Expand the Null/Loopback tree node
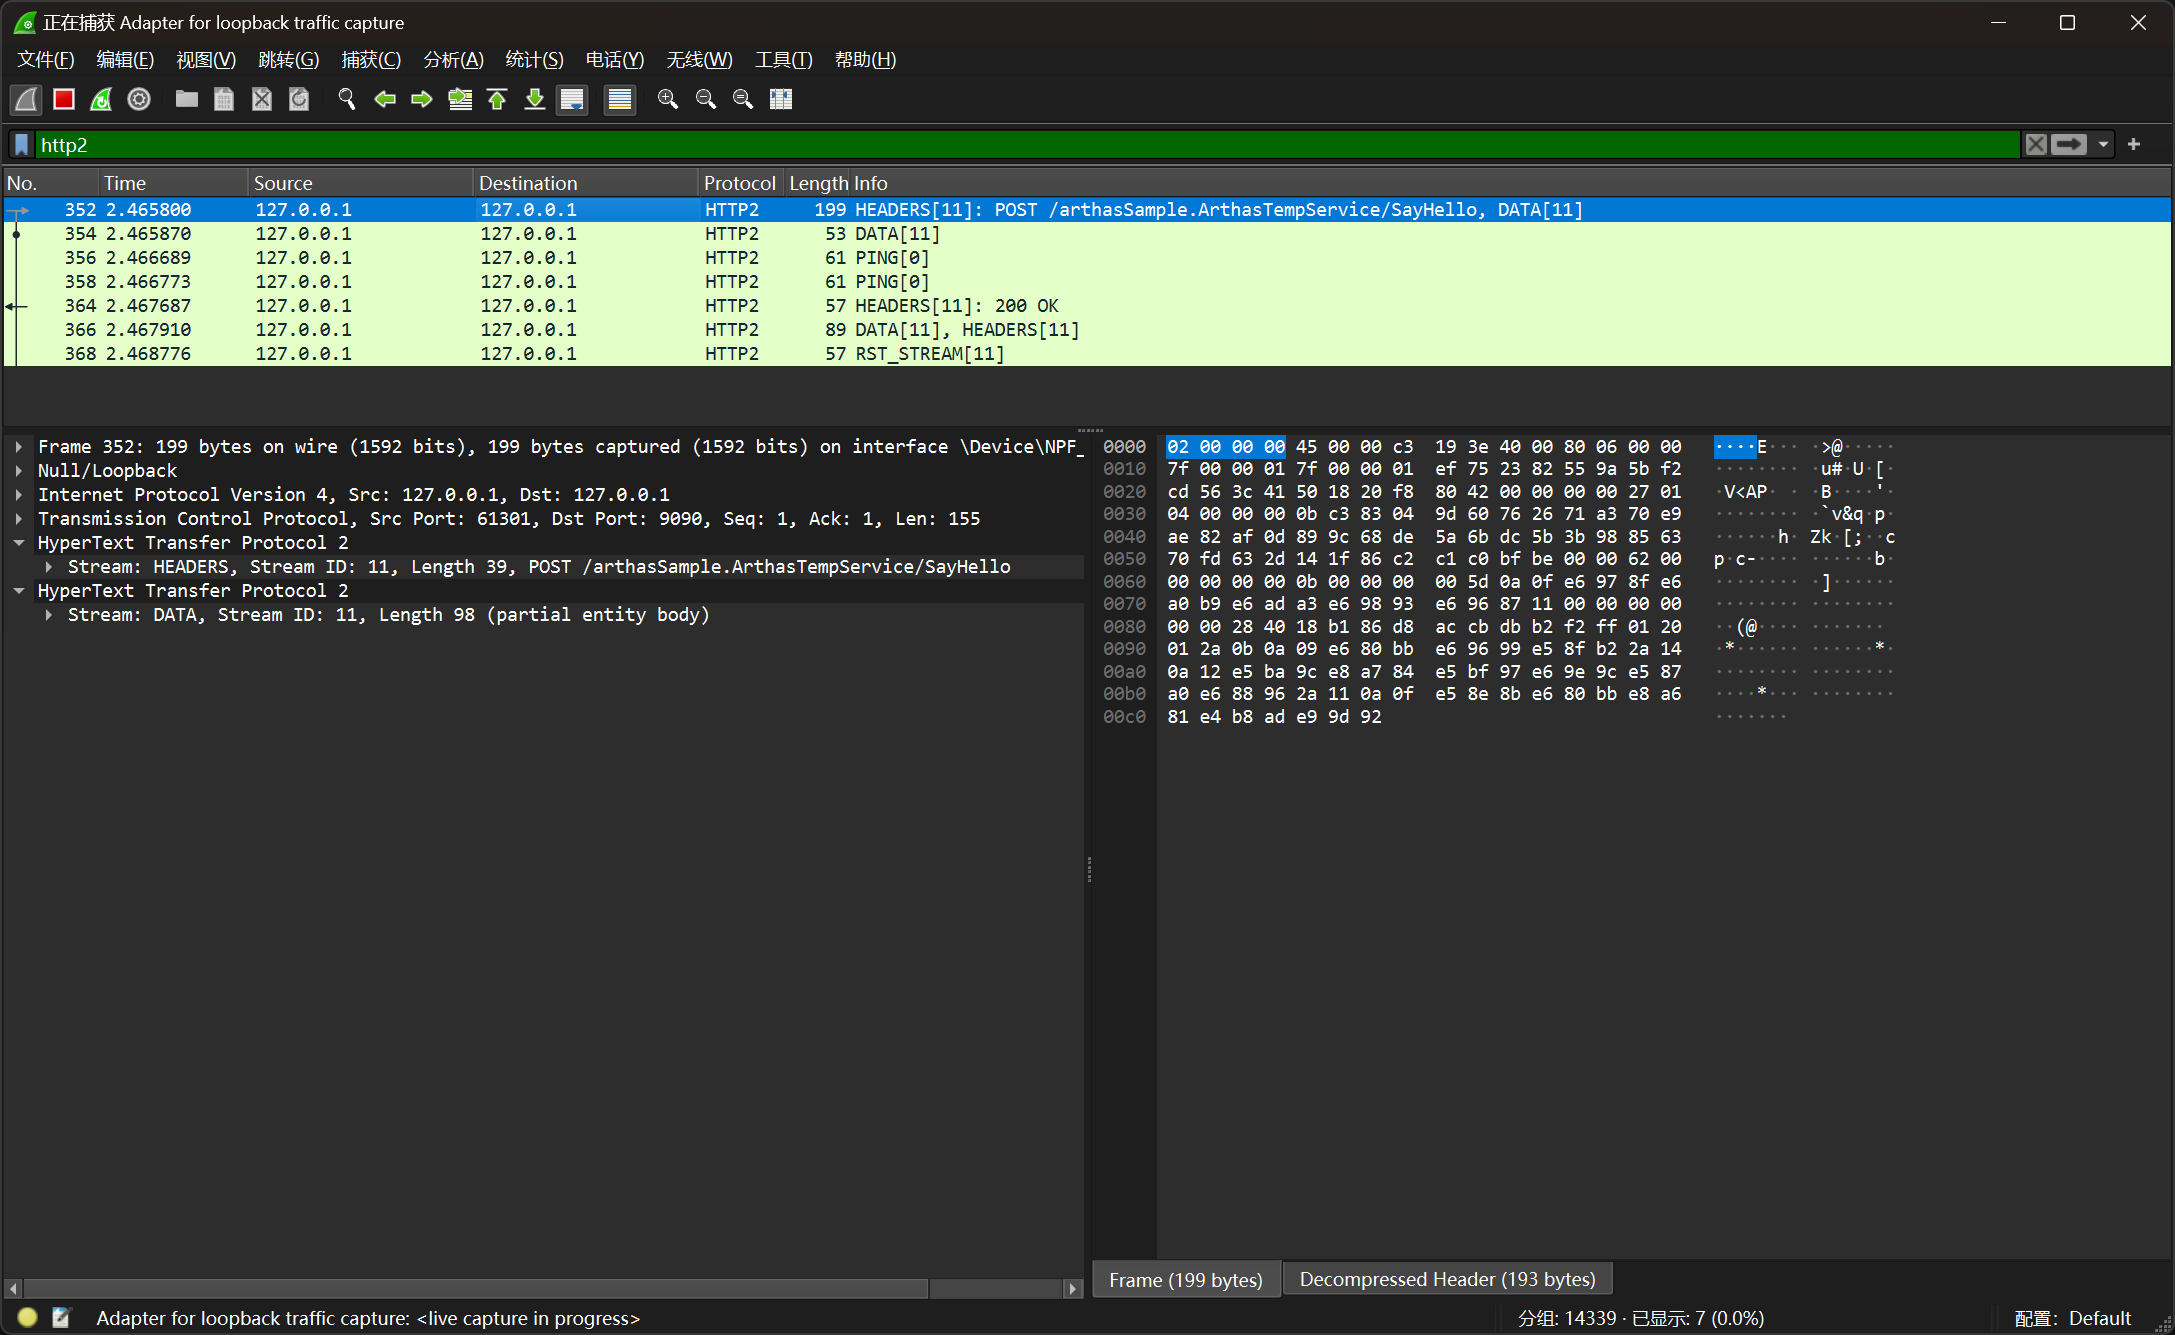Image resolution: width=2175 pixels, height=1335 pixels. point(18,471)
